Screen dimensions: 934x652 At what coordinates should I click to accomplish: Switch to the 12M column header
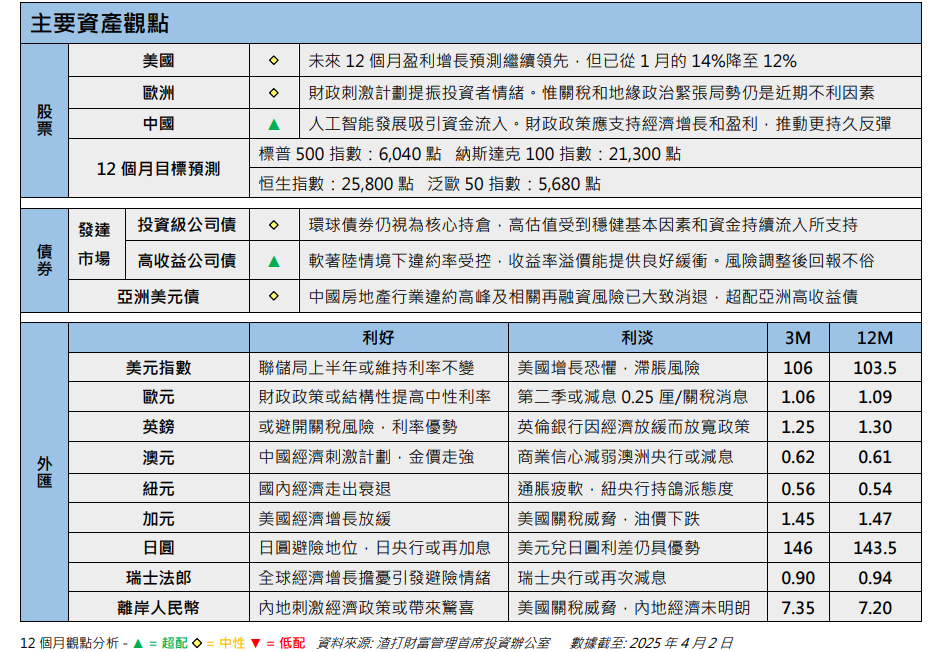[x=875, y=337]
